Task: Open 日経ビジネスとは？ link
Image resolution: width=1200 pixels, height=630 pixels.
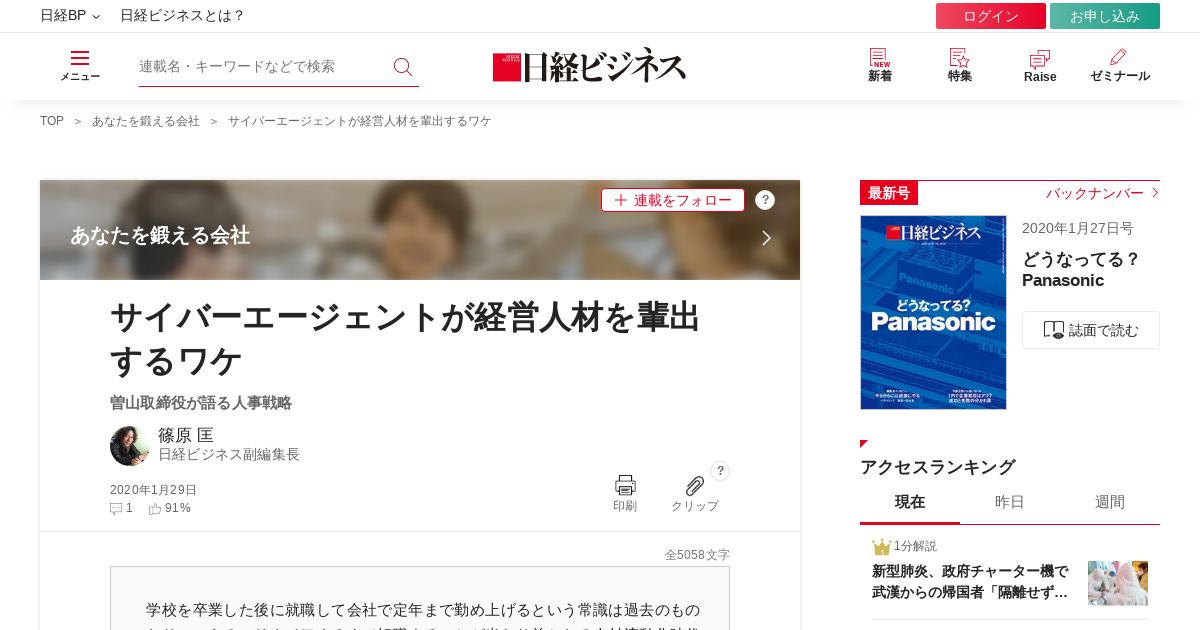Action: [183, 16]
